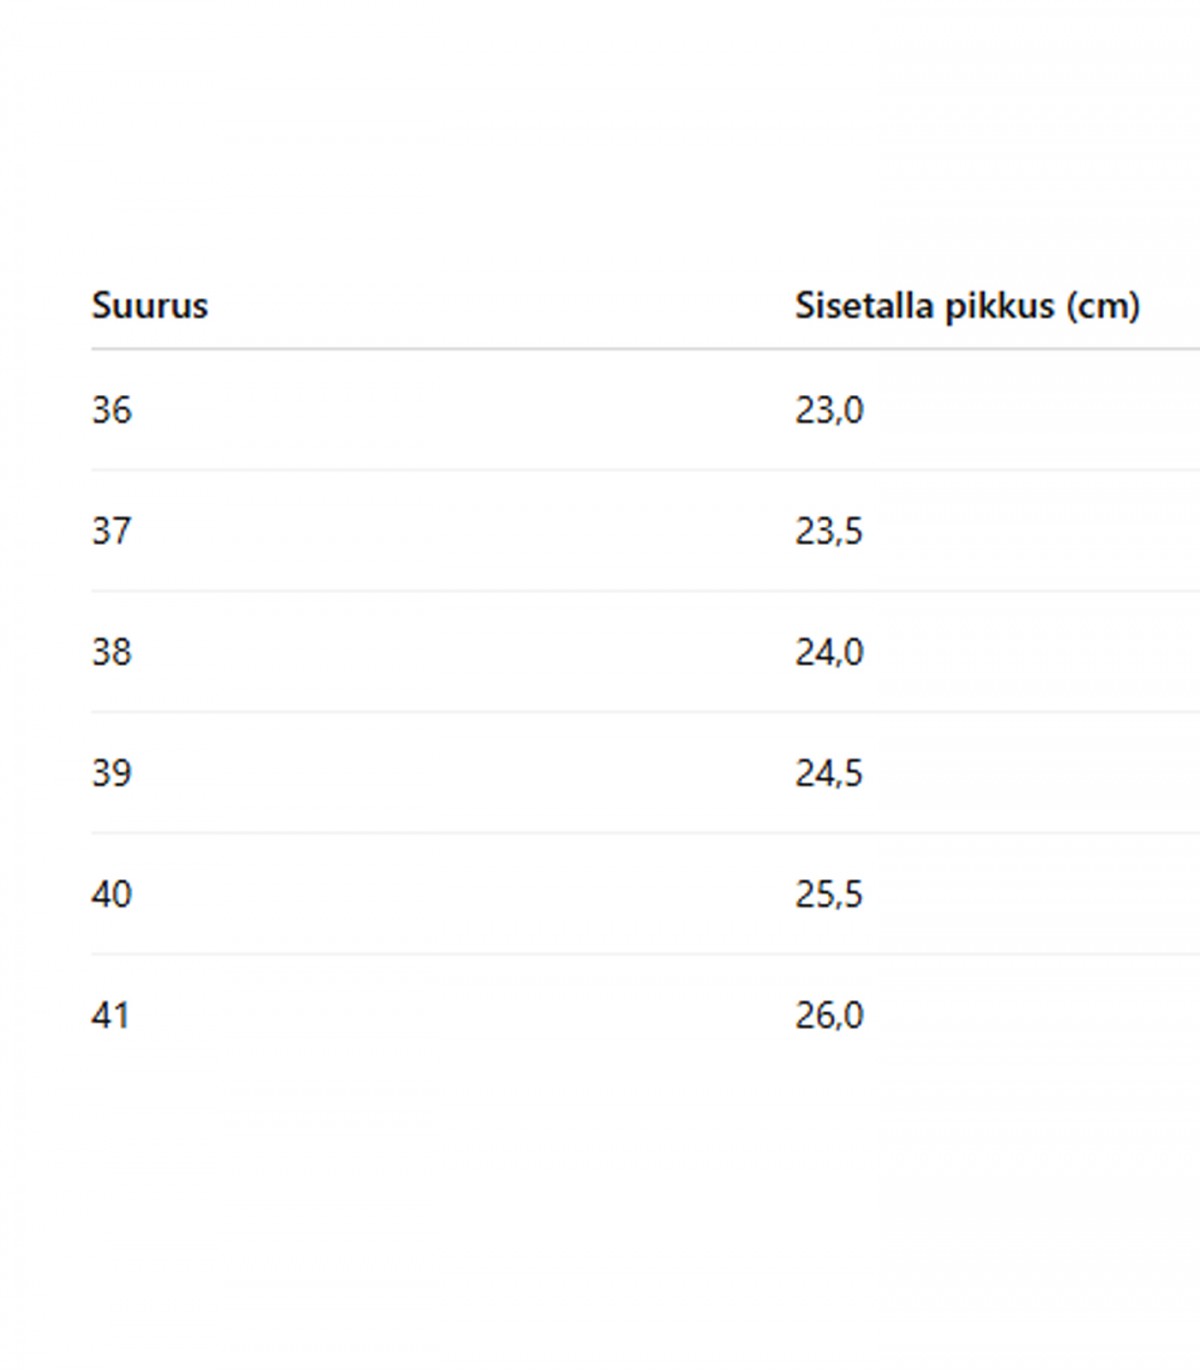Click the 25,5 insole length value
Screen dimensions: 1200x1372
(829, 894)
